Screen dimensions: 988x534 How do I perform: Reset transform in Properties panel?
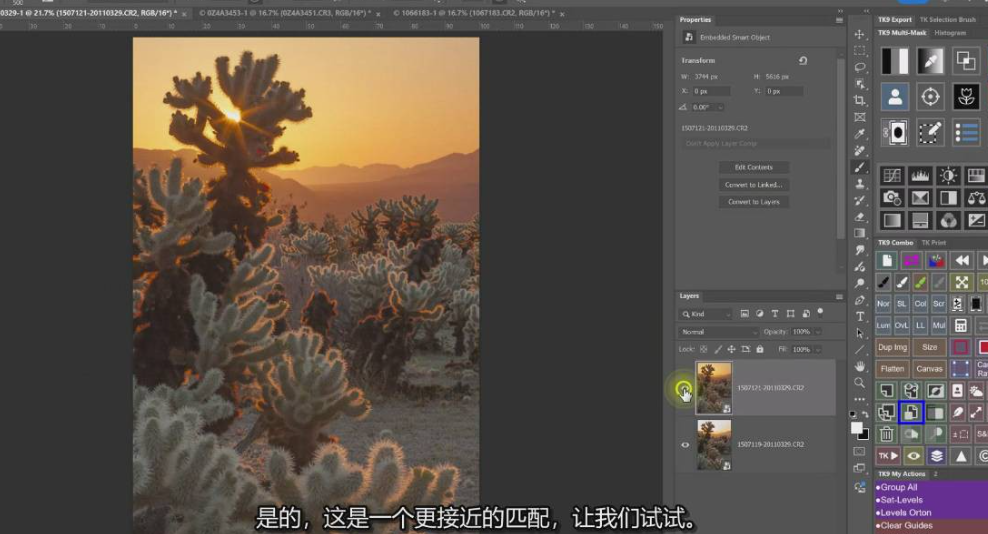tap(802, 61)
